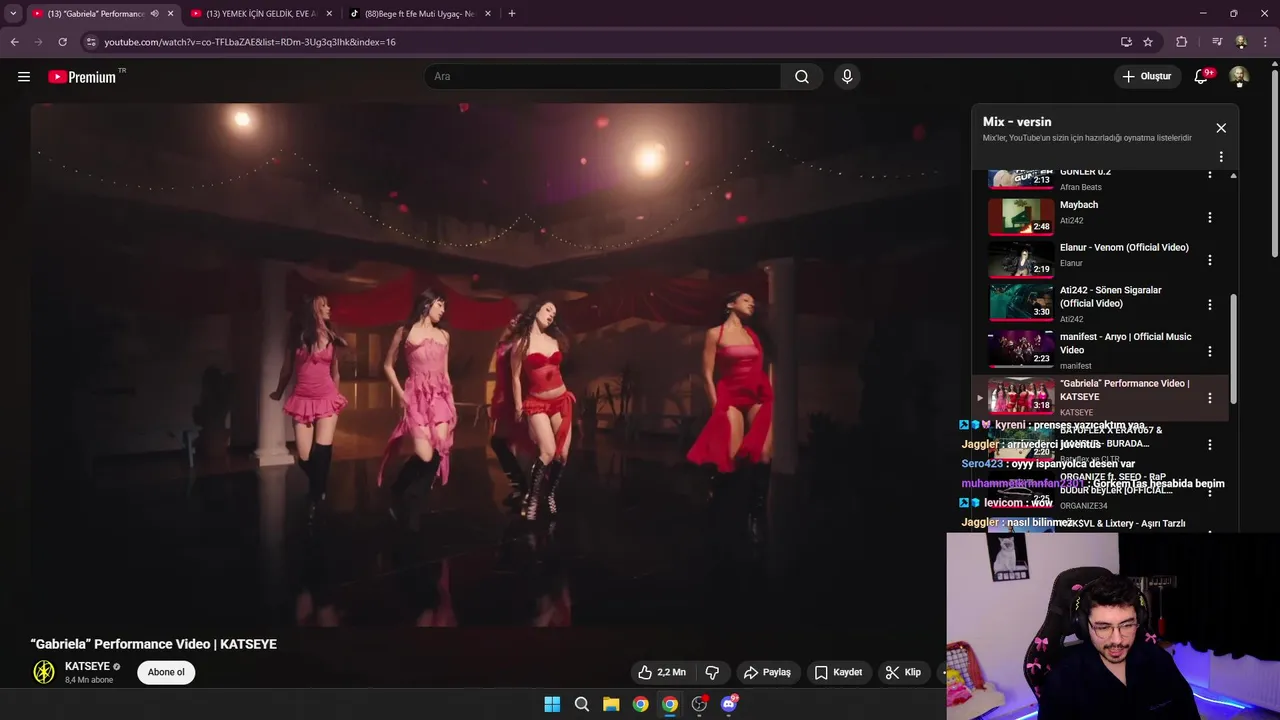Open Chrome three-dot menu
Viewport: 1280px width, 720px height.
tap(1266, 42)
